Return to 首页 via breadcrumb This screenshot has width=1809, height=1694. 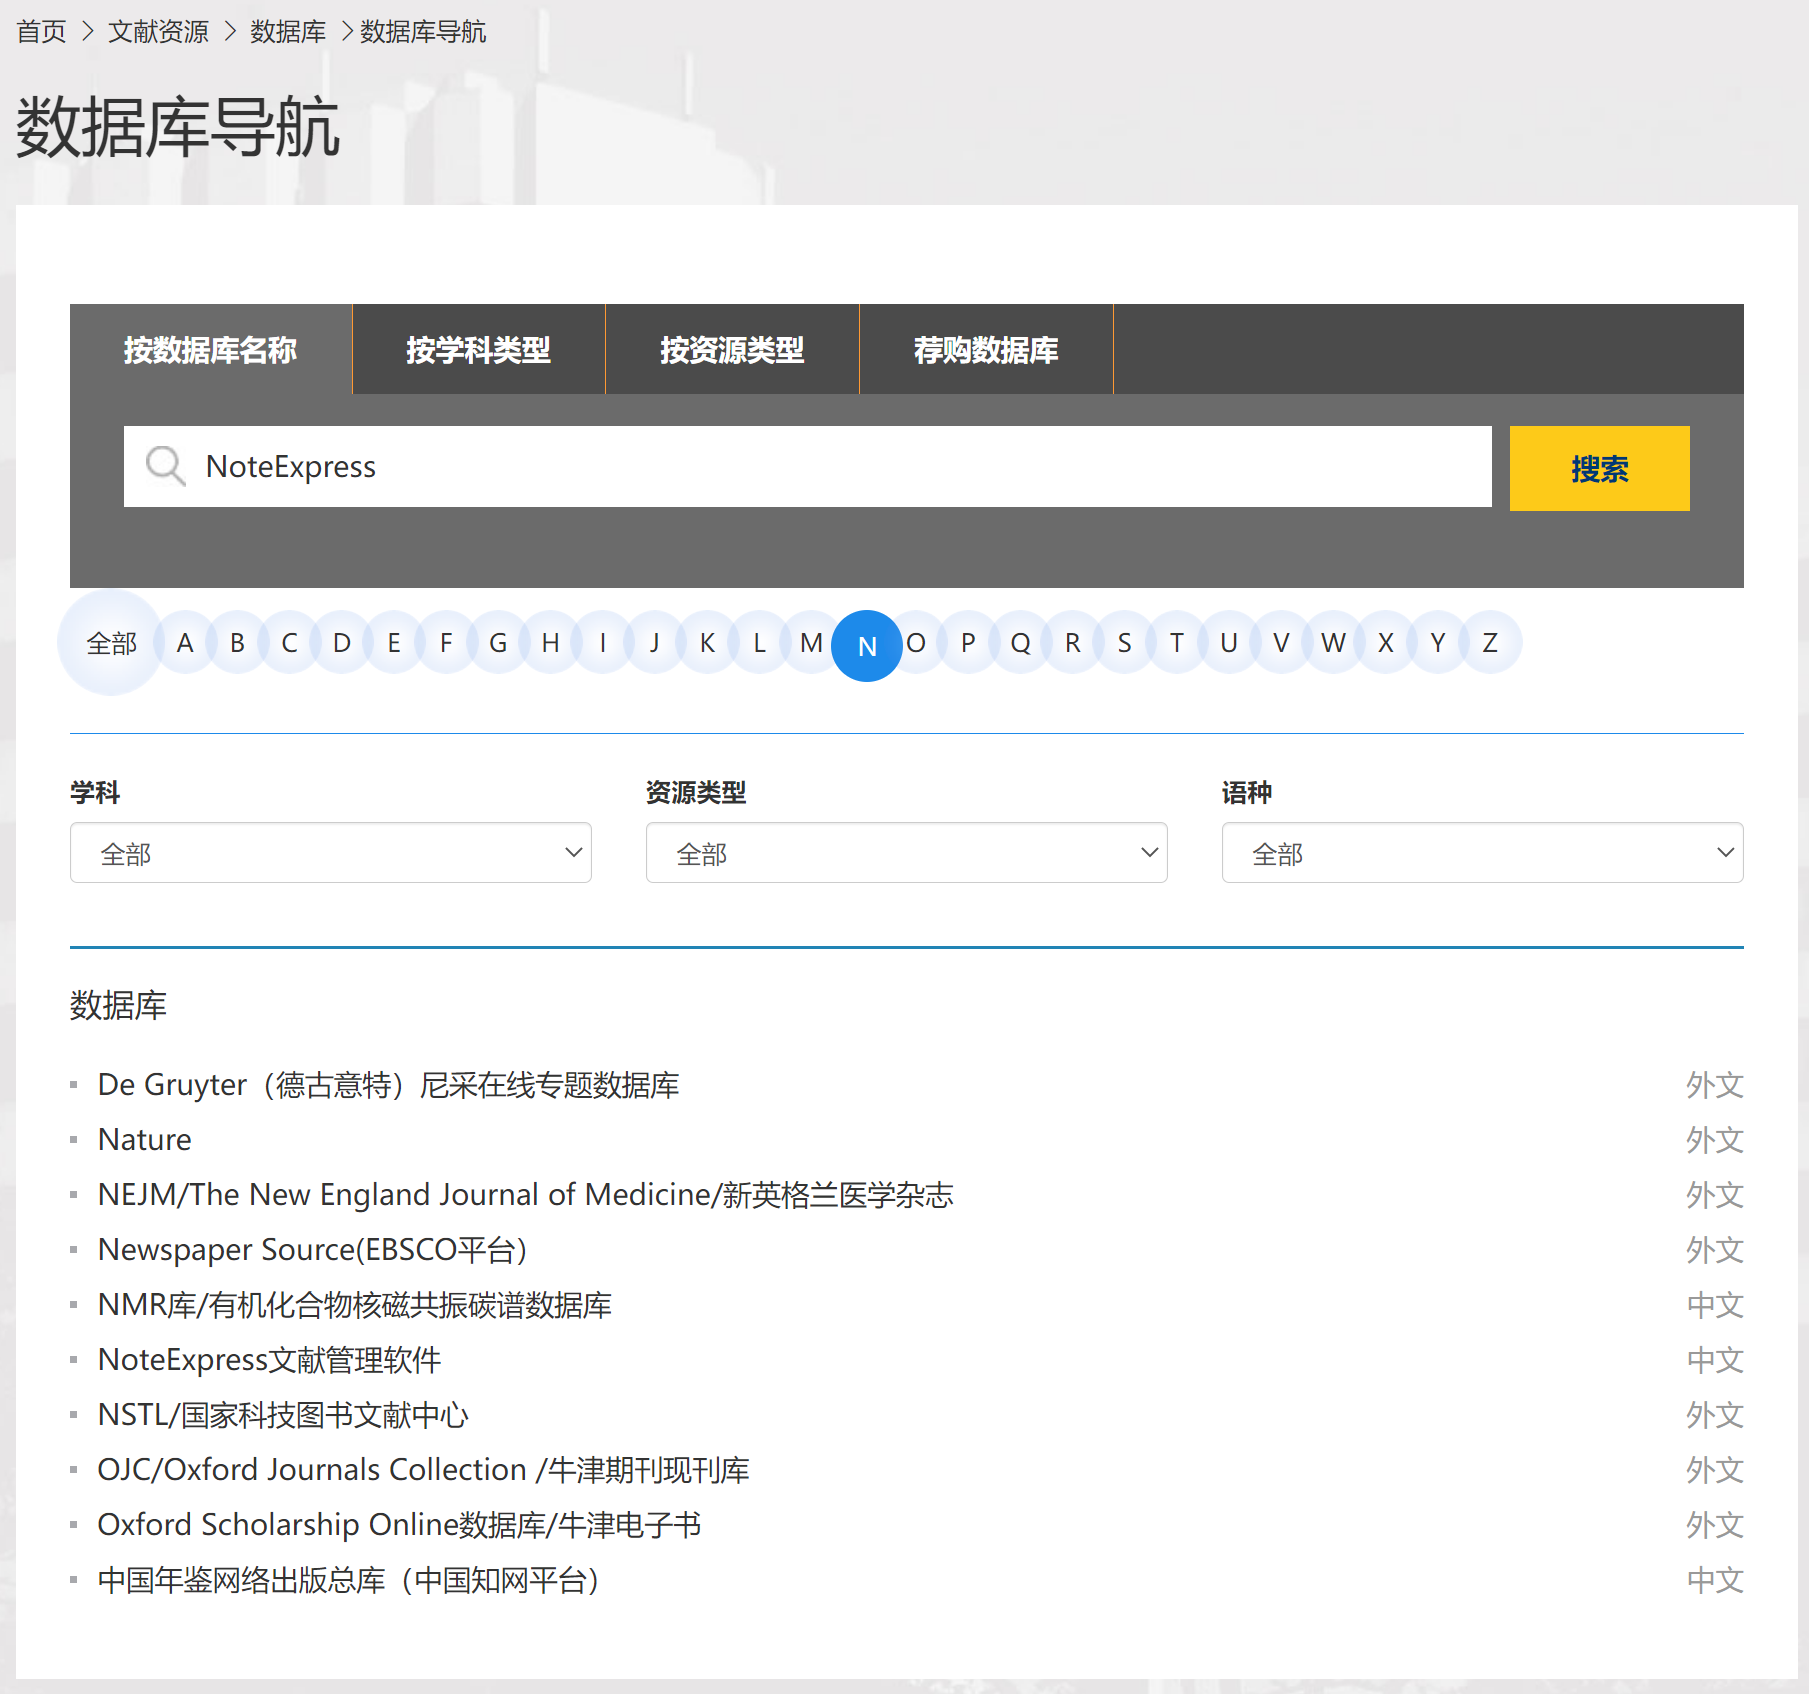point(41,32)
